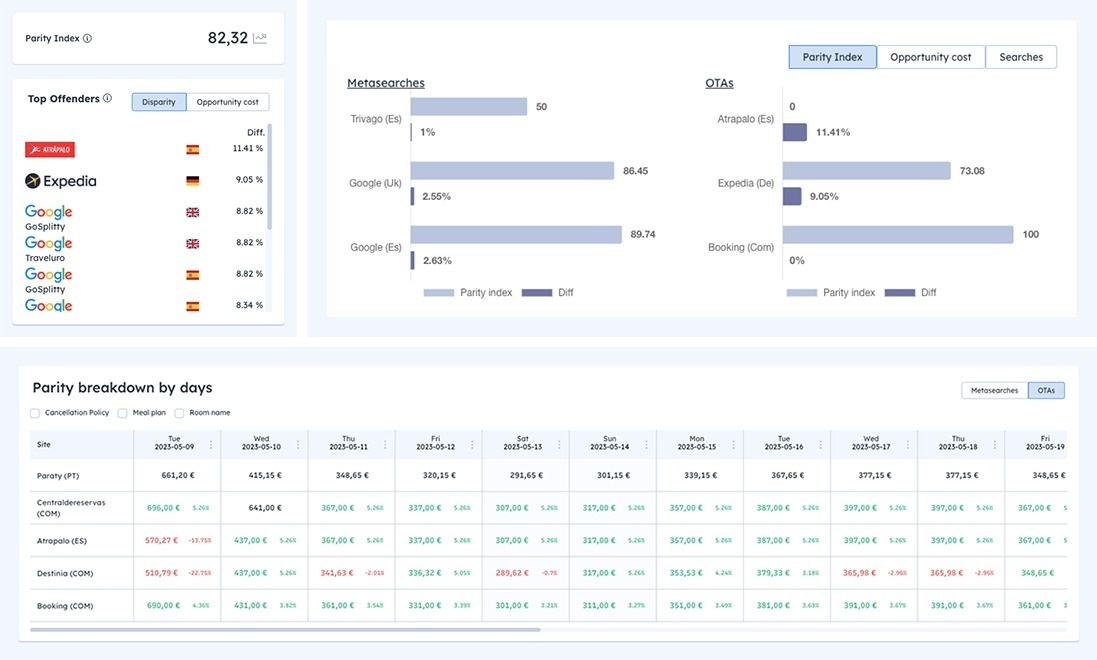Viewport: 1097px width, 660px height.
Task: Click the Top Offenders vertical scrollbar
Action: point(269,177)
